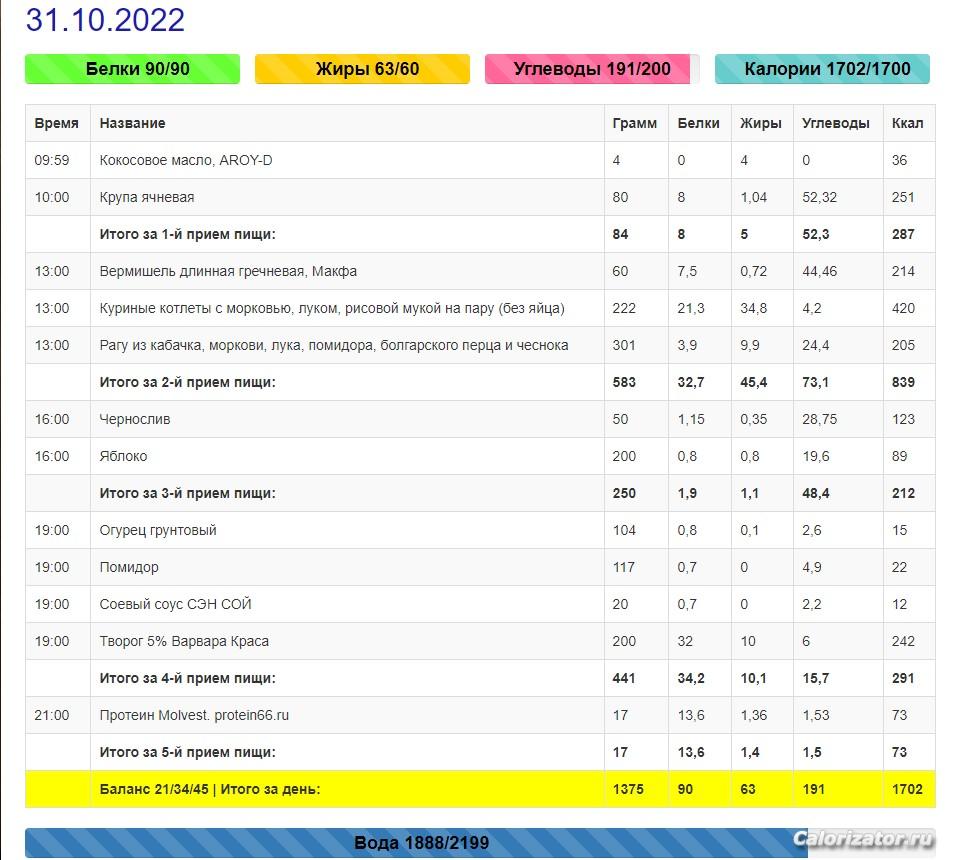The width and height of the screenshot is (956, 860).
Task: Click the Calorizator.ru watermark logo
Action: [x=863, y=839]
